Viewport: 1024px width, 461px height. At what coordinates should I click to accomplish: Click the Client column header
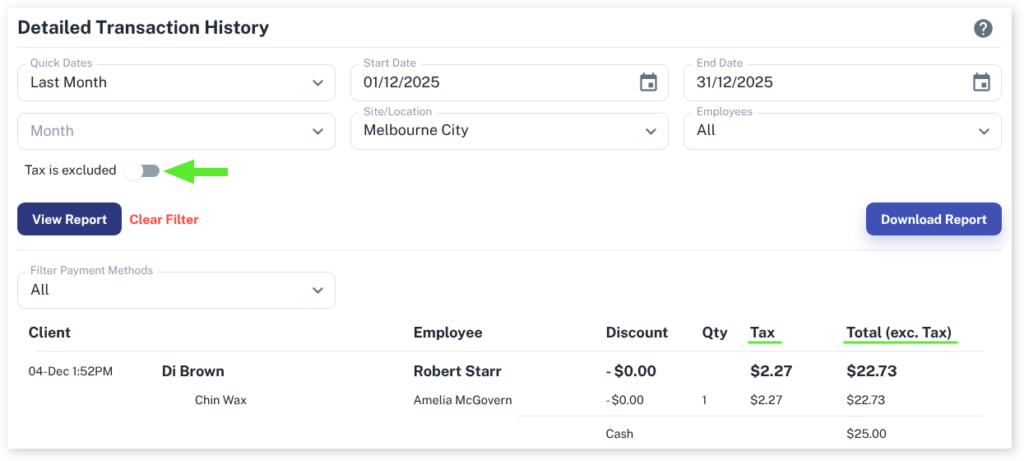pyautogui.click(x=50, y=332)
